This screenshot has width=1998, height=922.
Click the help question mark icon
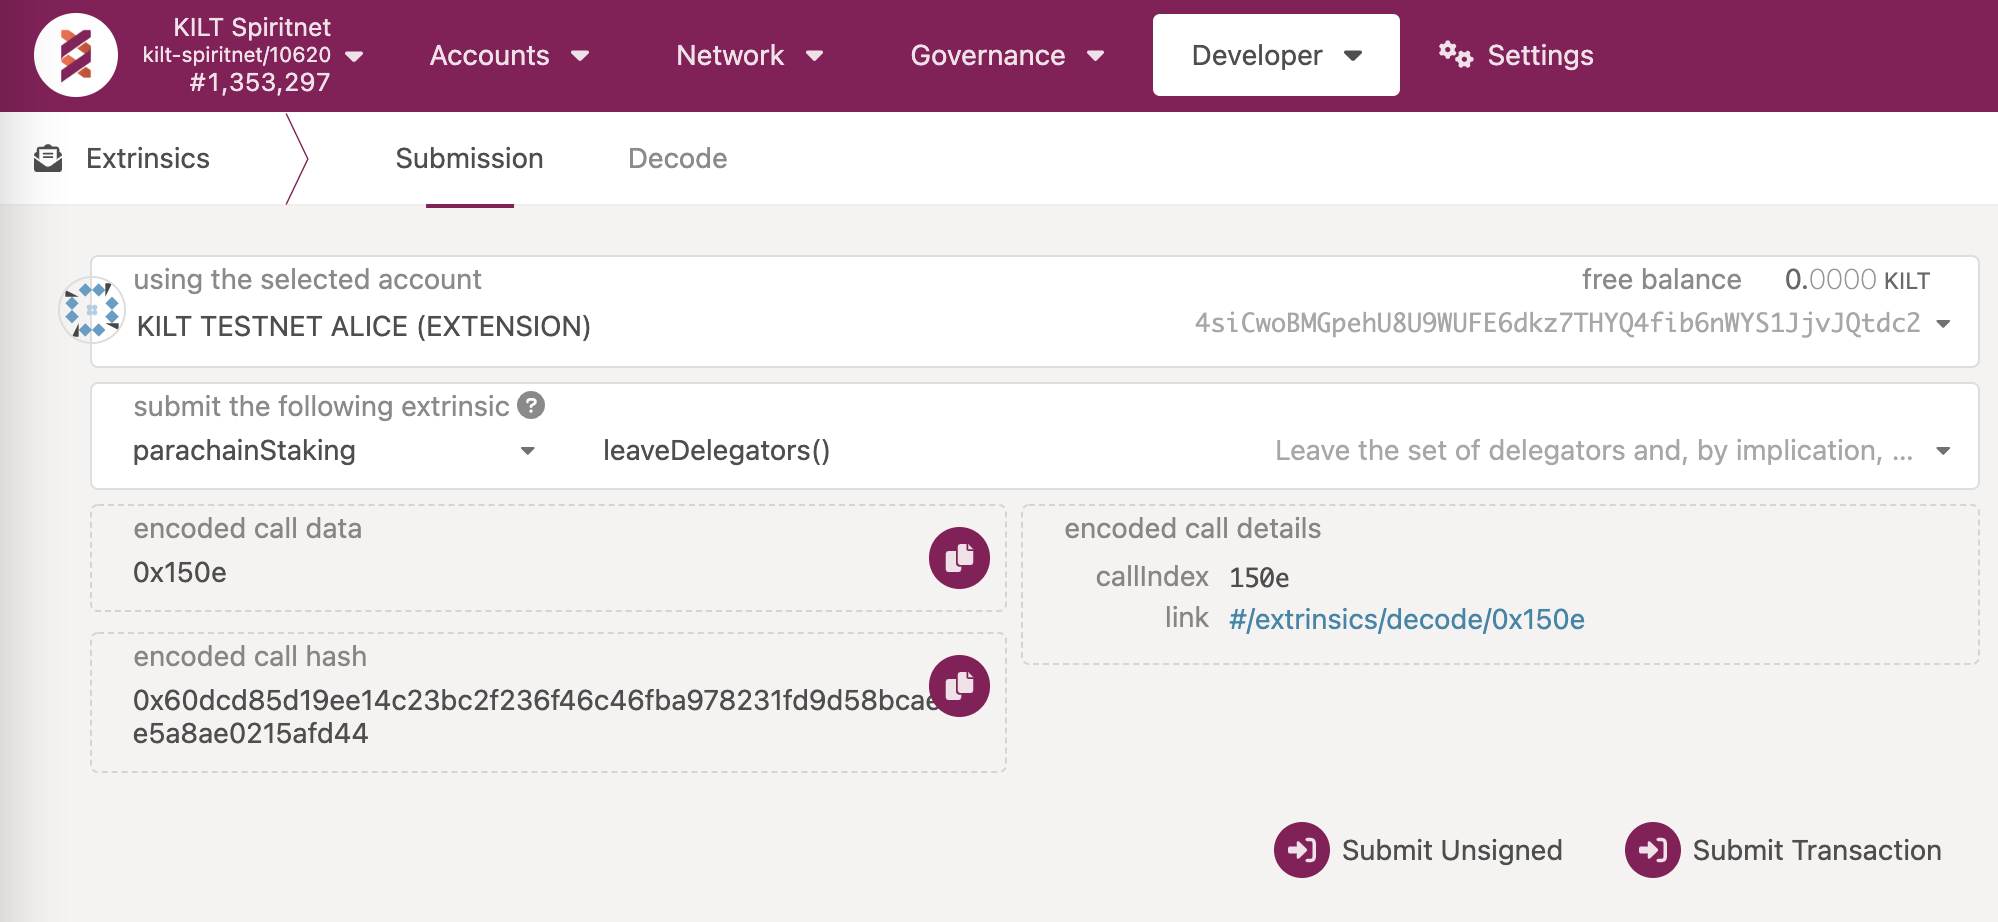point(531,406)
